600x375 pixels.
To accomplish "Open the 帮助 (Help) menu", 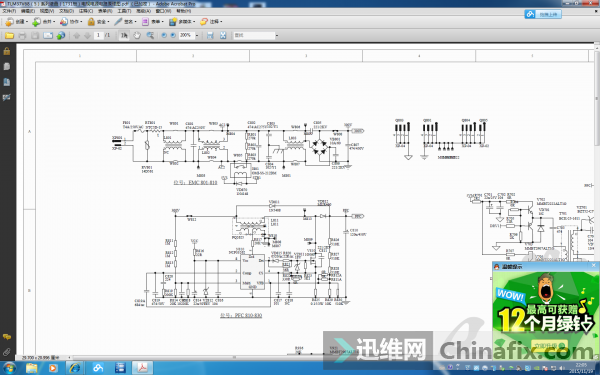I will (x=183, y=11).
